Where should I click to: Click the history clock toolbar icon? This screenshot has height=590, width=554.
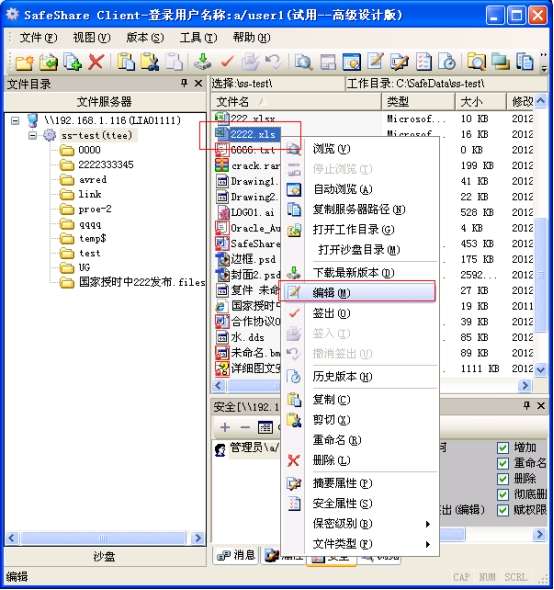(447, 62)
